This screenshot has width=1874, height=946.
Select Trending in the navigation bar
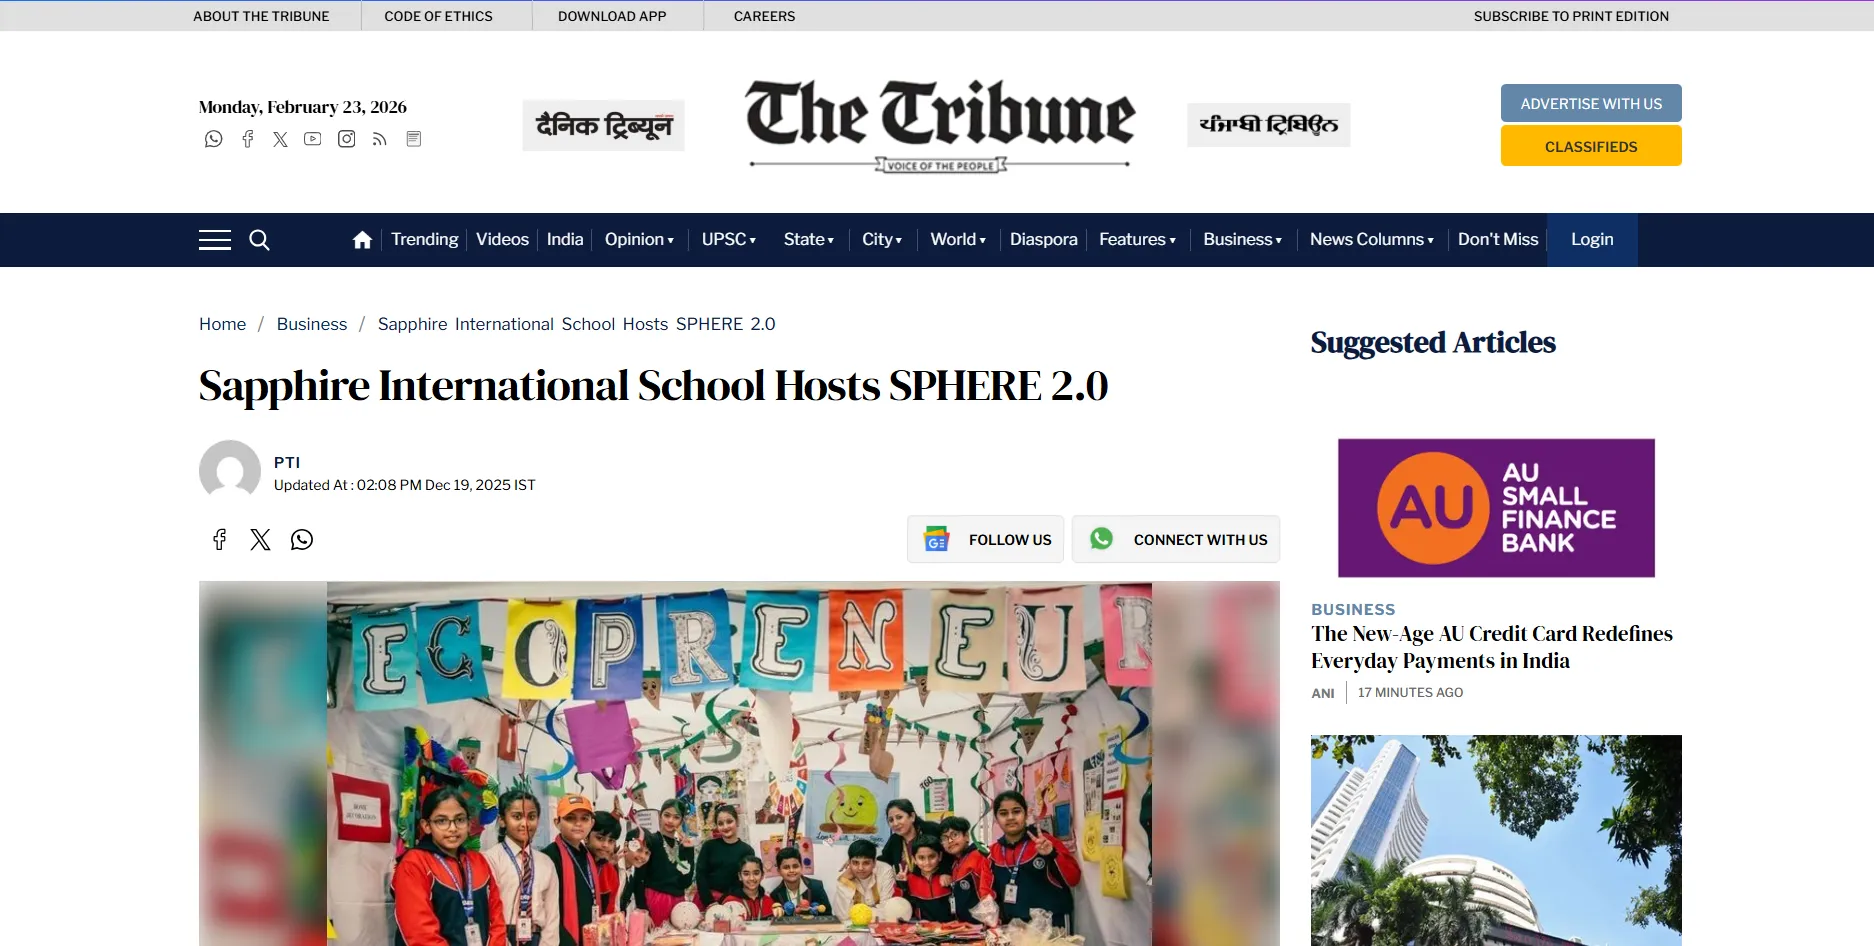424,240
